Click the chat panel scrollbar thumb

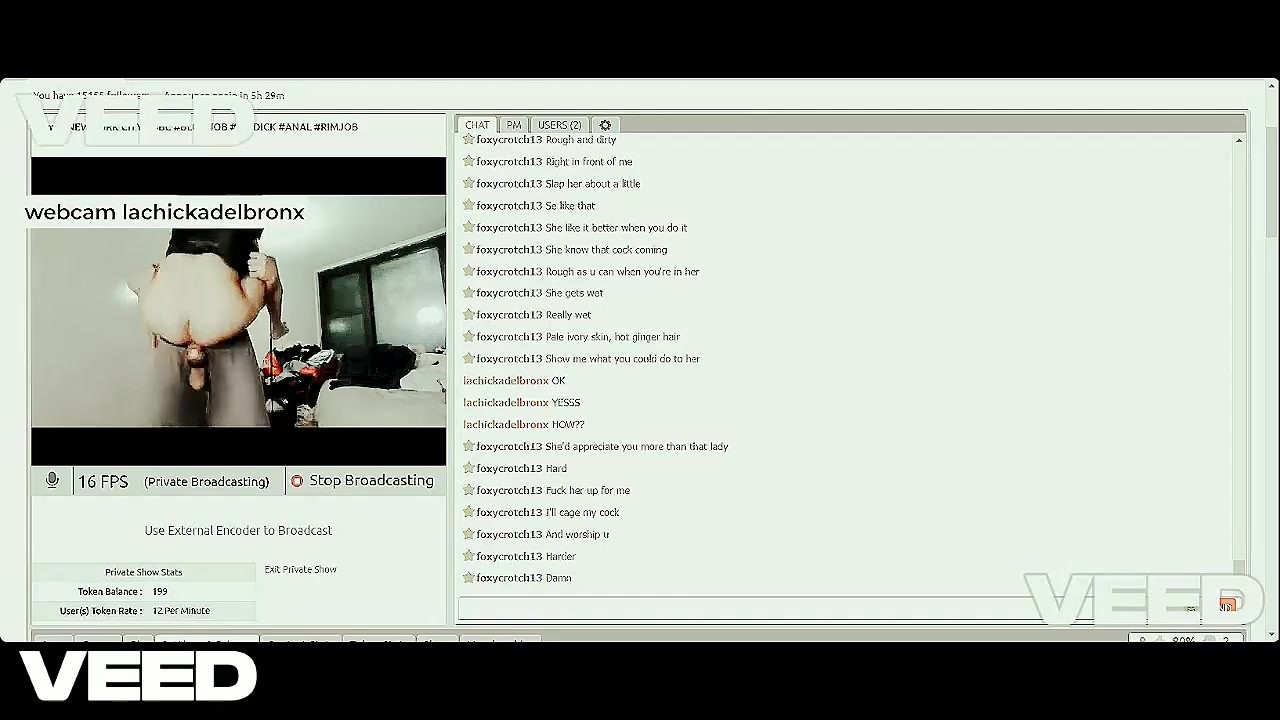click(1239, 568)
